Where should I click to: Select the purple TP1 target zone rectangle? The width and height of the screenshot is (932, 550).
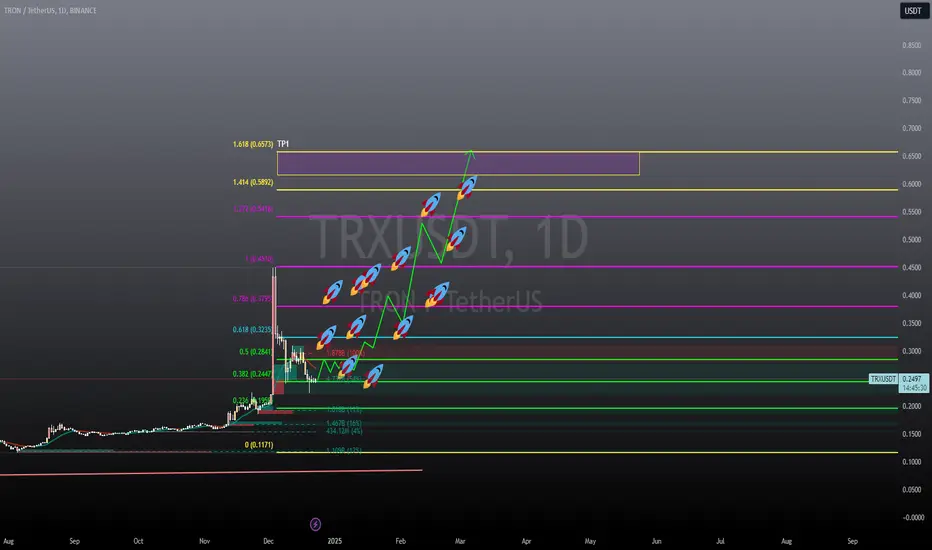tap(458, 164)
